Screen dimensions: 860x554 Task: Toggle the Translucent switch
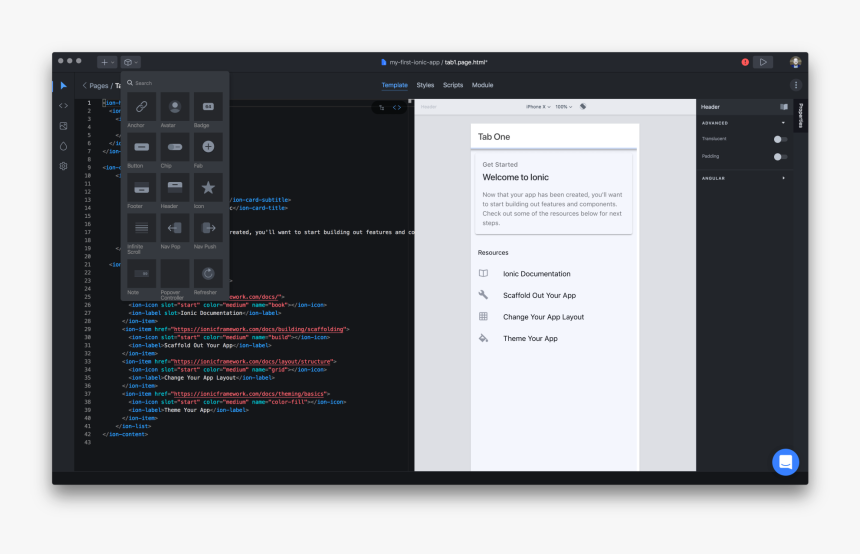[x=780, y=139]
